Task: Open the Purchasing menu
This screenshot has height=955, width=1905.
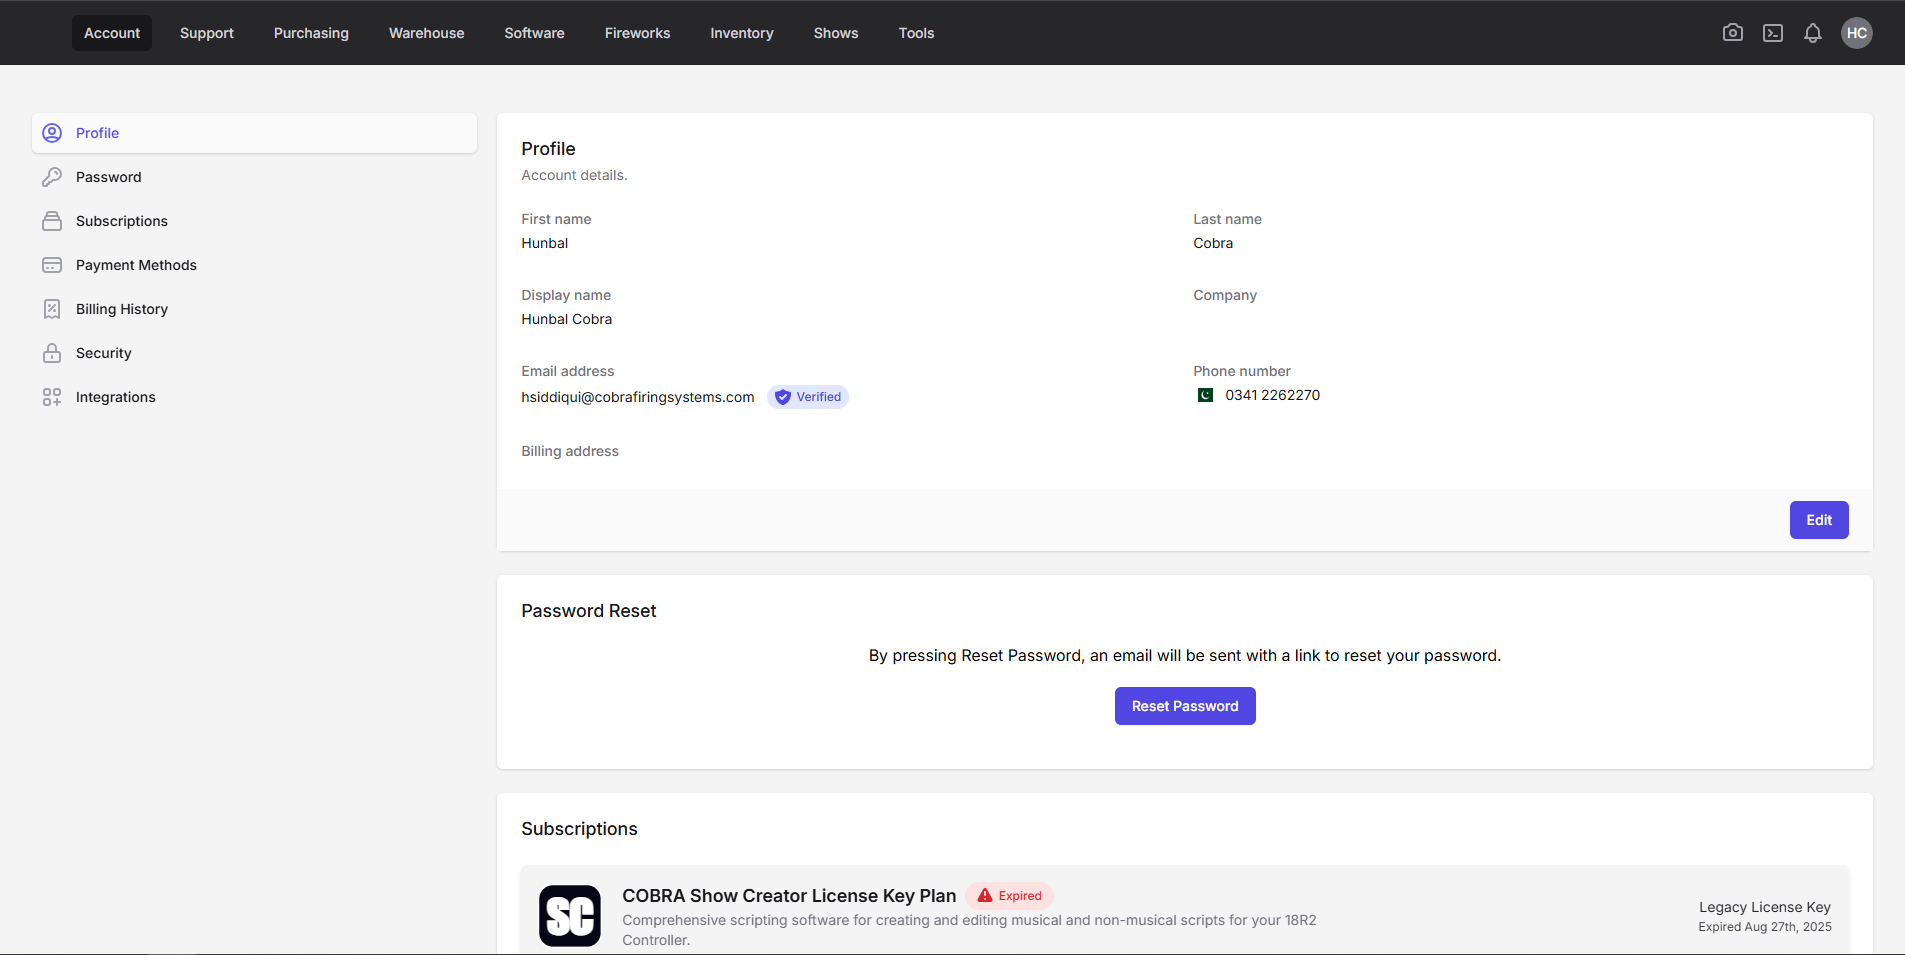Action: pyautogui.click(x=311, y=33)
